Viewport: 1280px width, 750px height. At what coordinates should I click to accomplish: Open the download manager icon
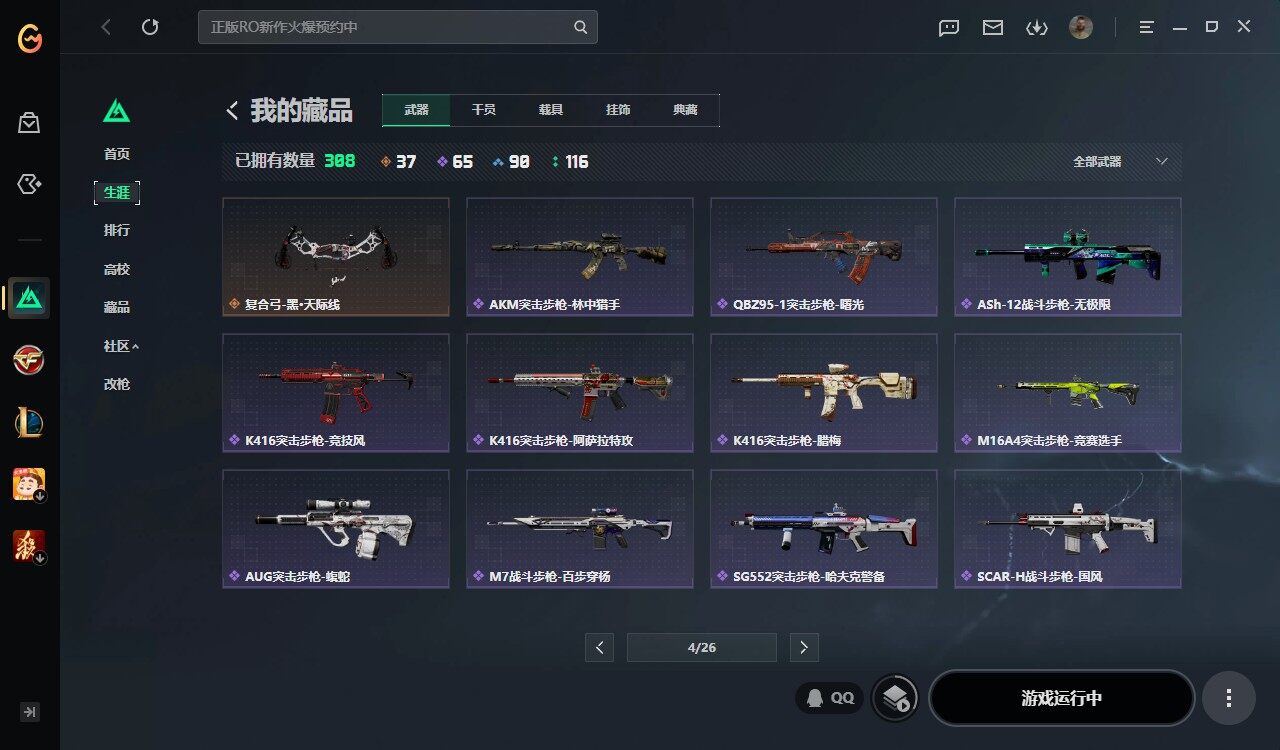[x=1037, y=28]
